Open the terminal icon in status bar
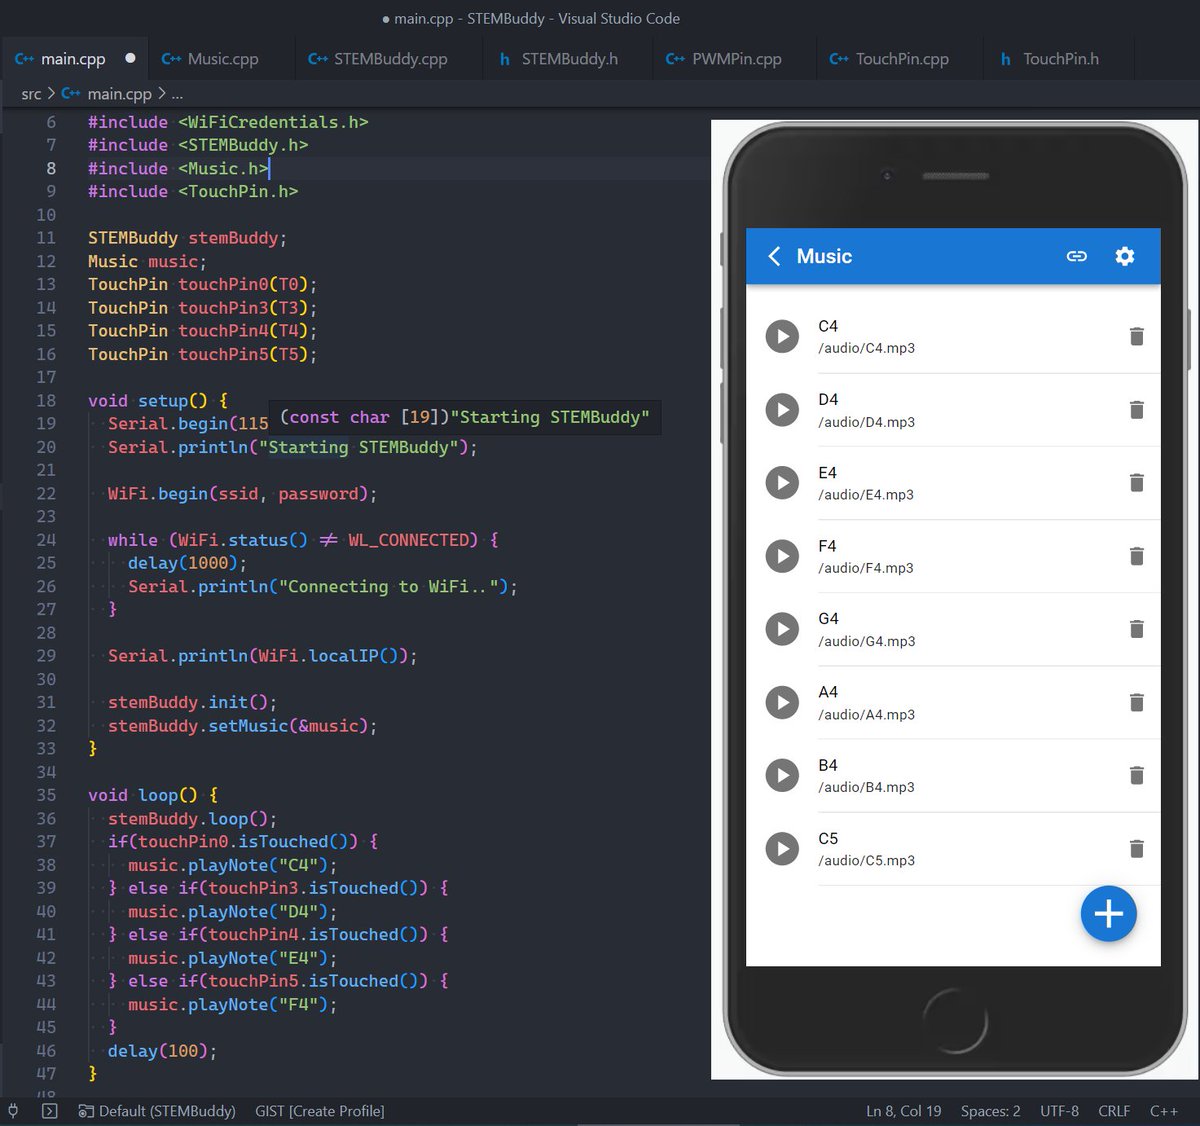 (50, 1111)
